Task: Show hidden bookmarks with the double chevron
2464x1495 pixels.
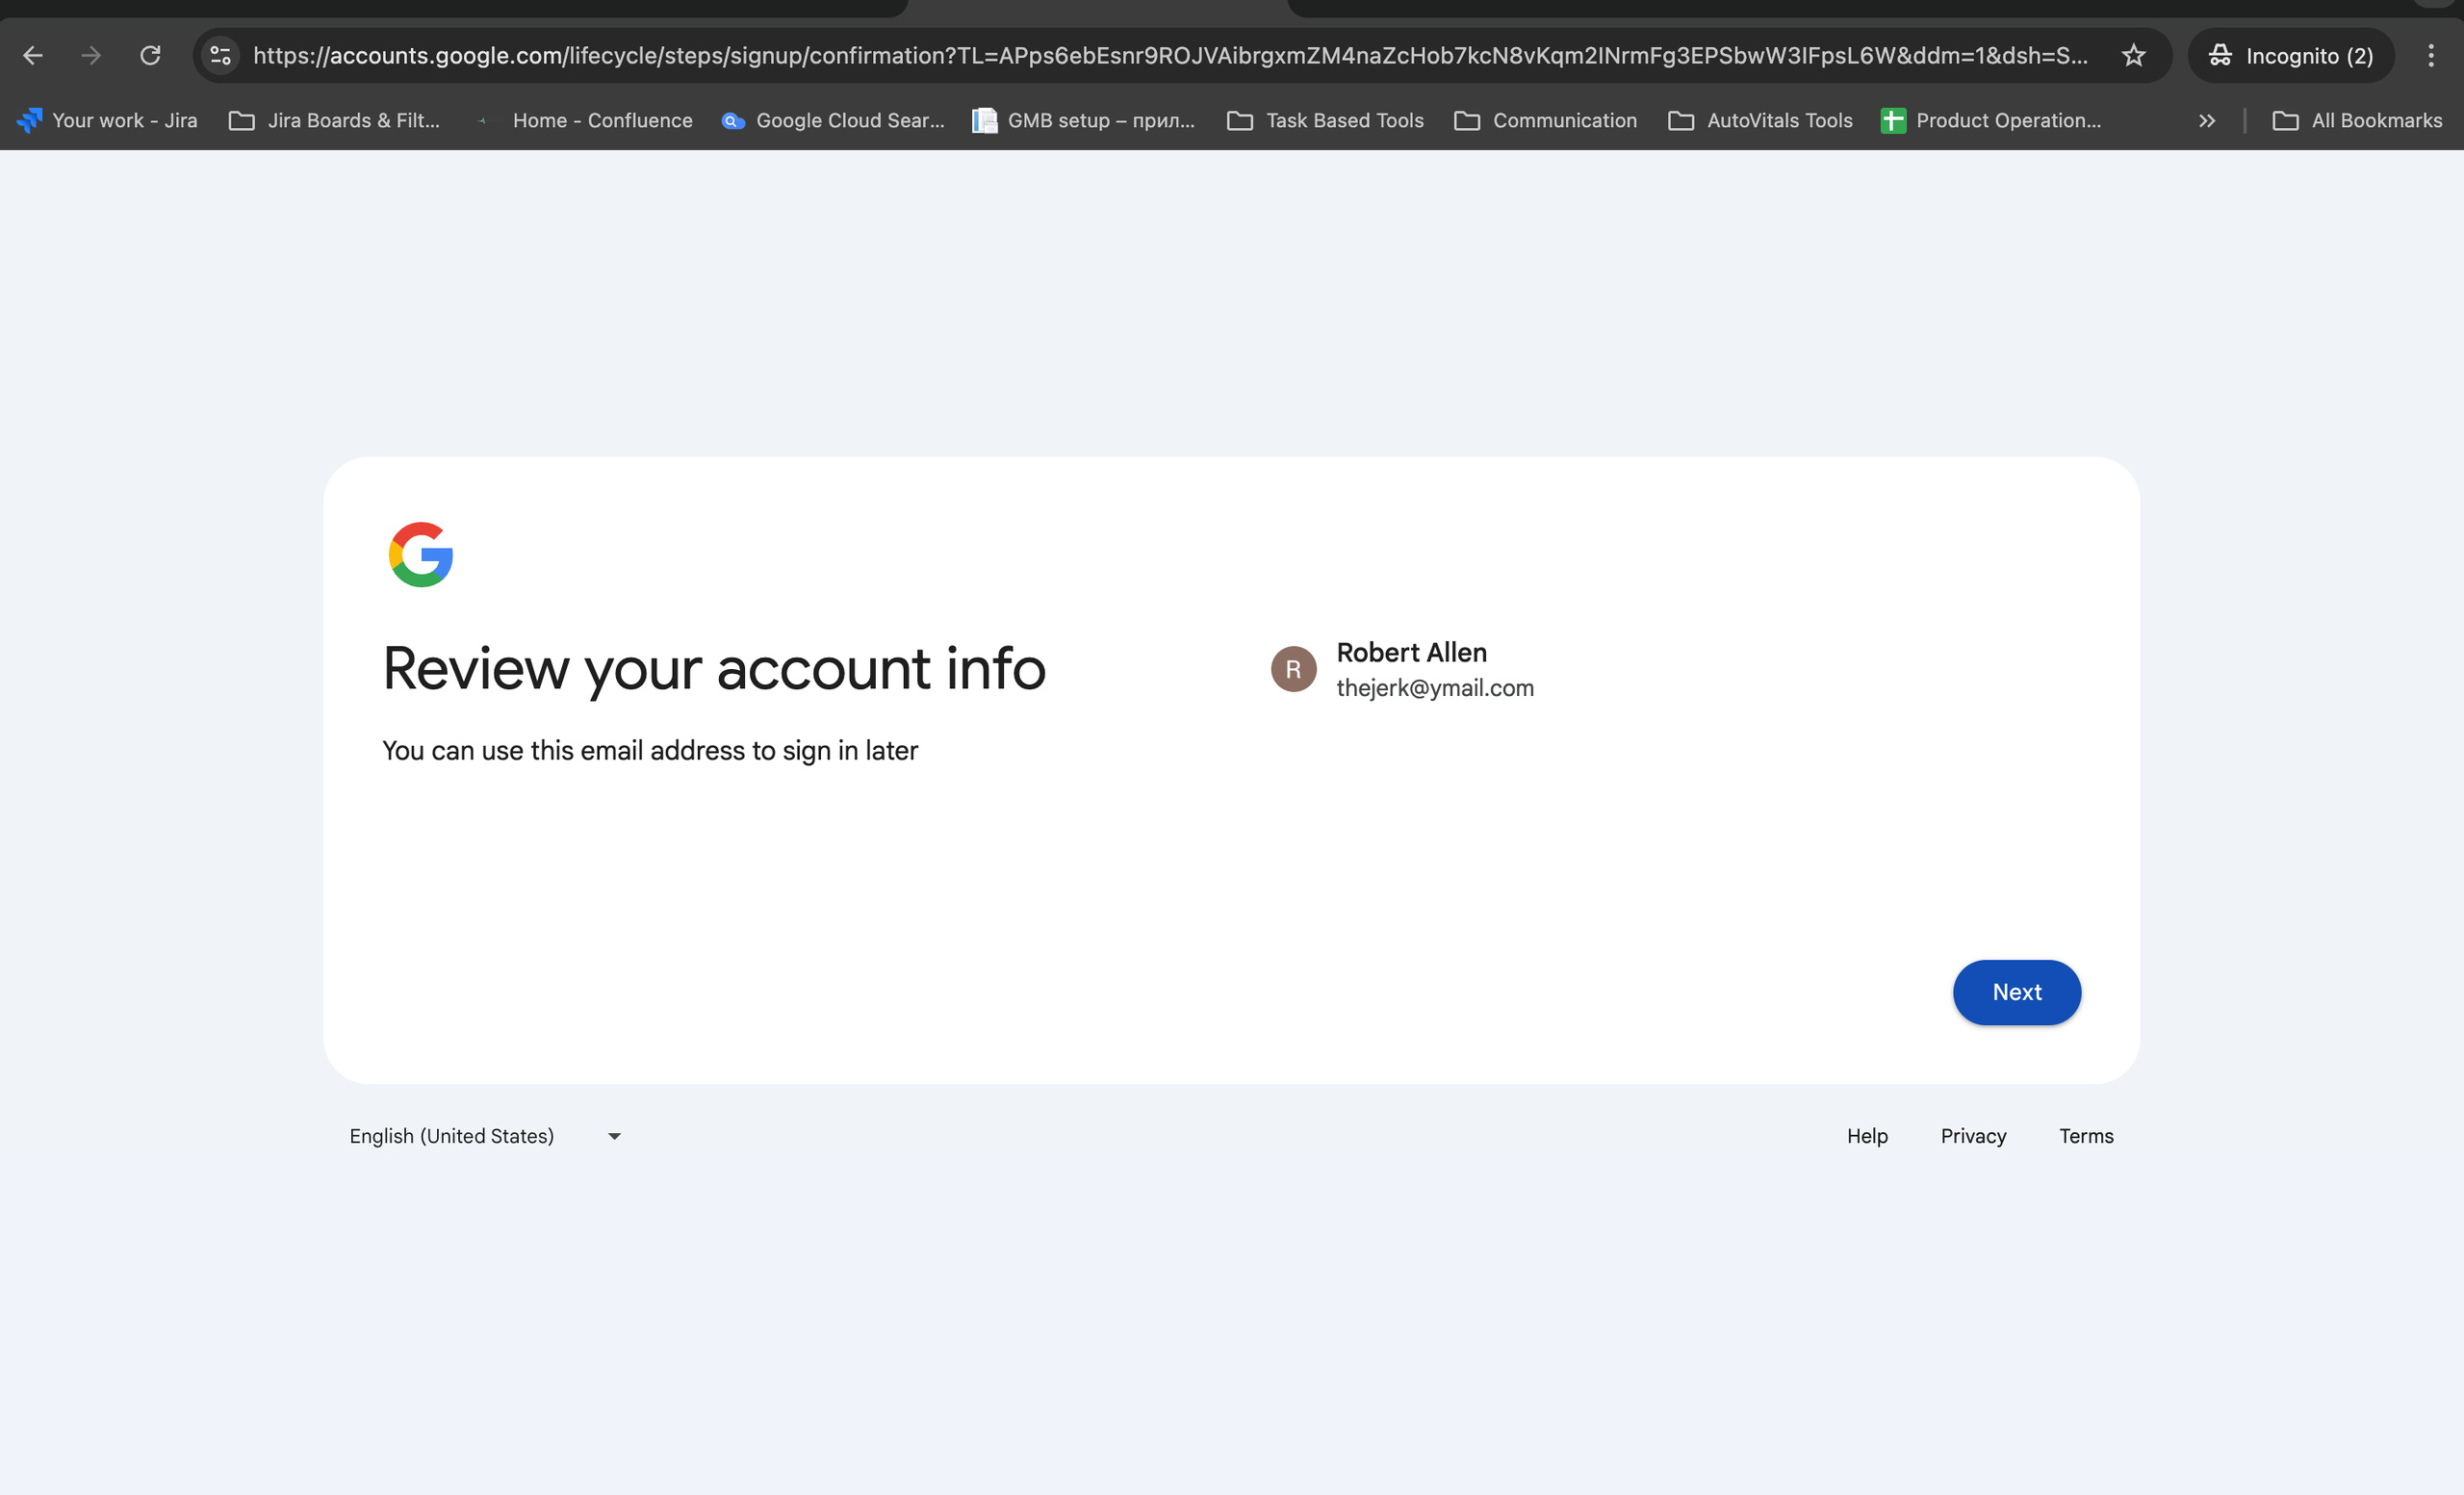Action: pyautogui.click(x=2207, y=121)
